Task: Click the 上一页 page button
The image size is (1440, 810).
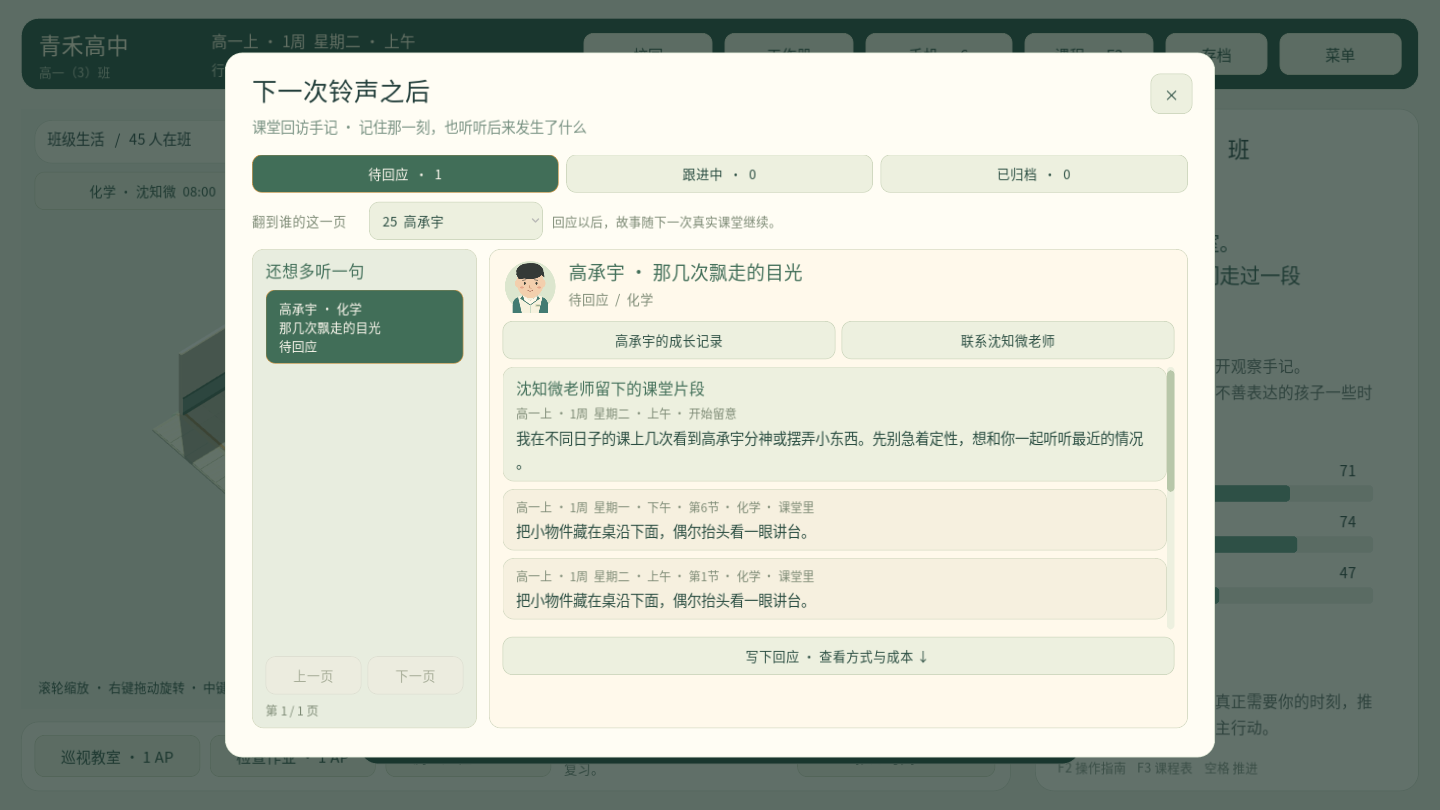Action: pyautogui.click(x=313, y=676)
